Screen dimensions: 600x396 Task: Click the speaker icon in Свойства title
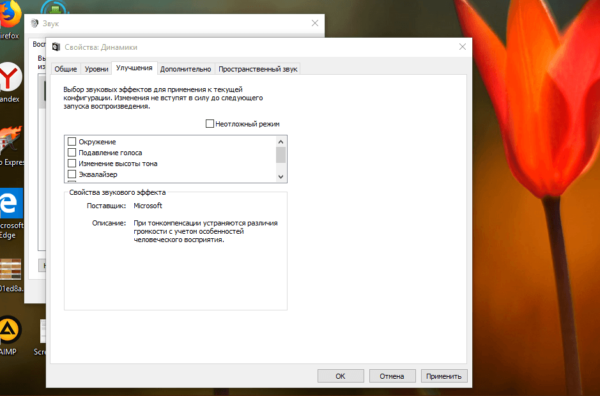tap(56, 47)
